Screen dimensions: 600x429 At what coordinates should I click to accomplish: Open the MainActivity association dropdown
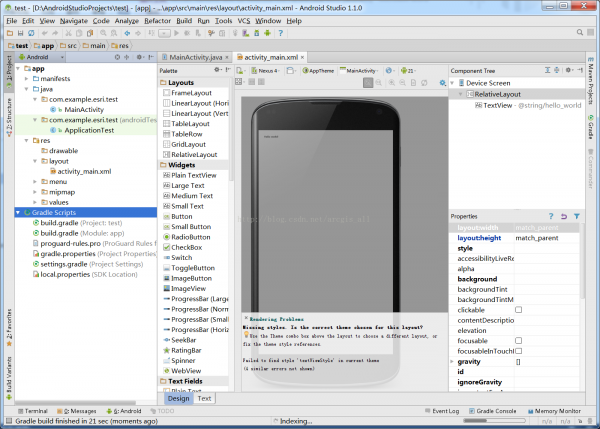359,70
